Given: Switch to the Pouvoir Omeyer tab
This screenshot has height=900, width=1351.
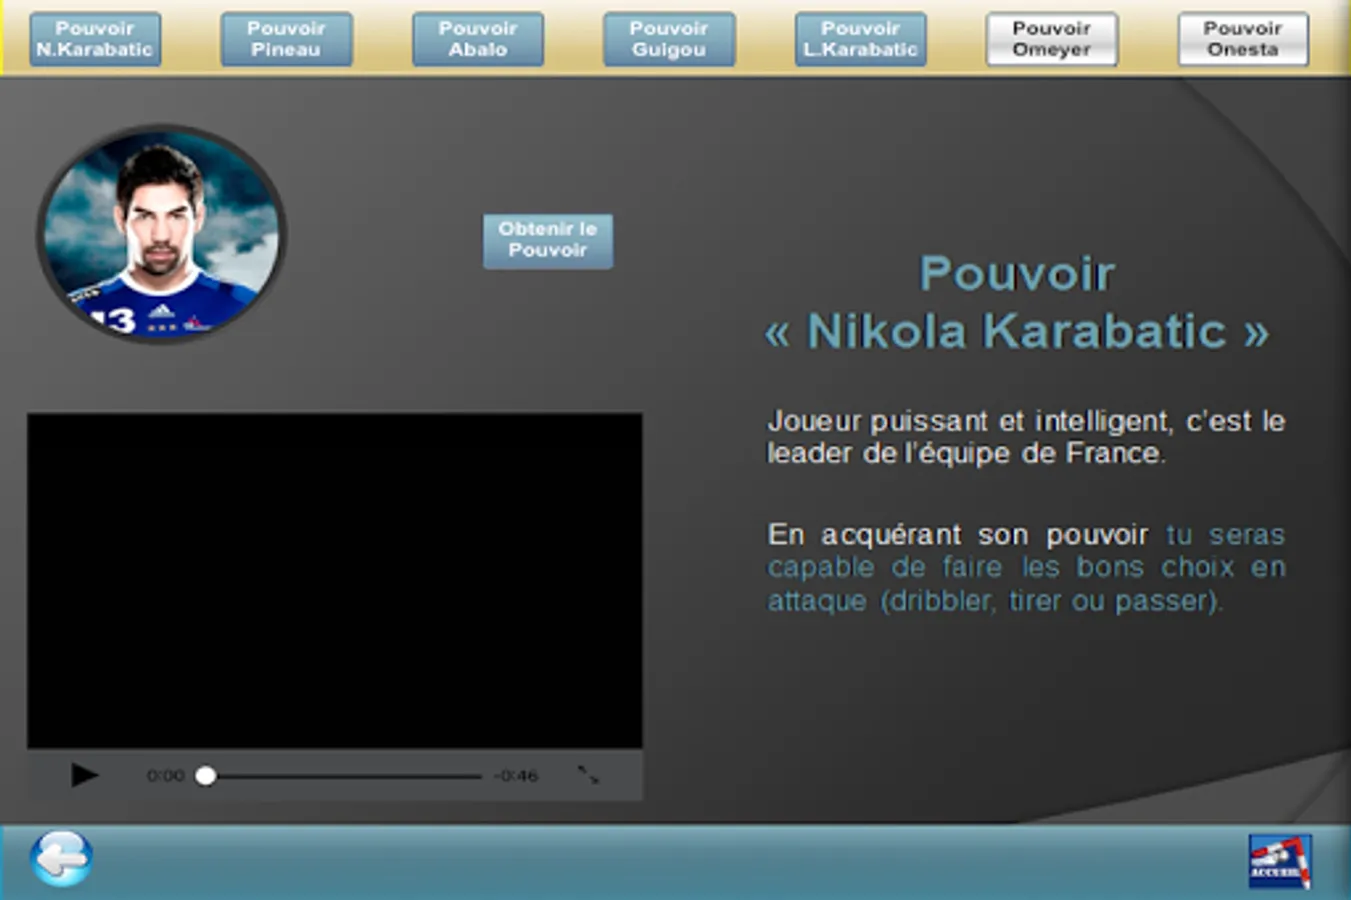Looking at the screenshot, I should [x=1051, y=39].
